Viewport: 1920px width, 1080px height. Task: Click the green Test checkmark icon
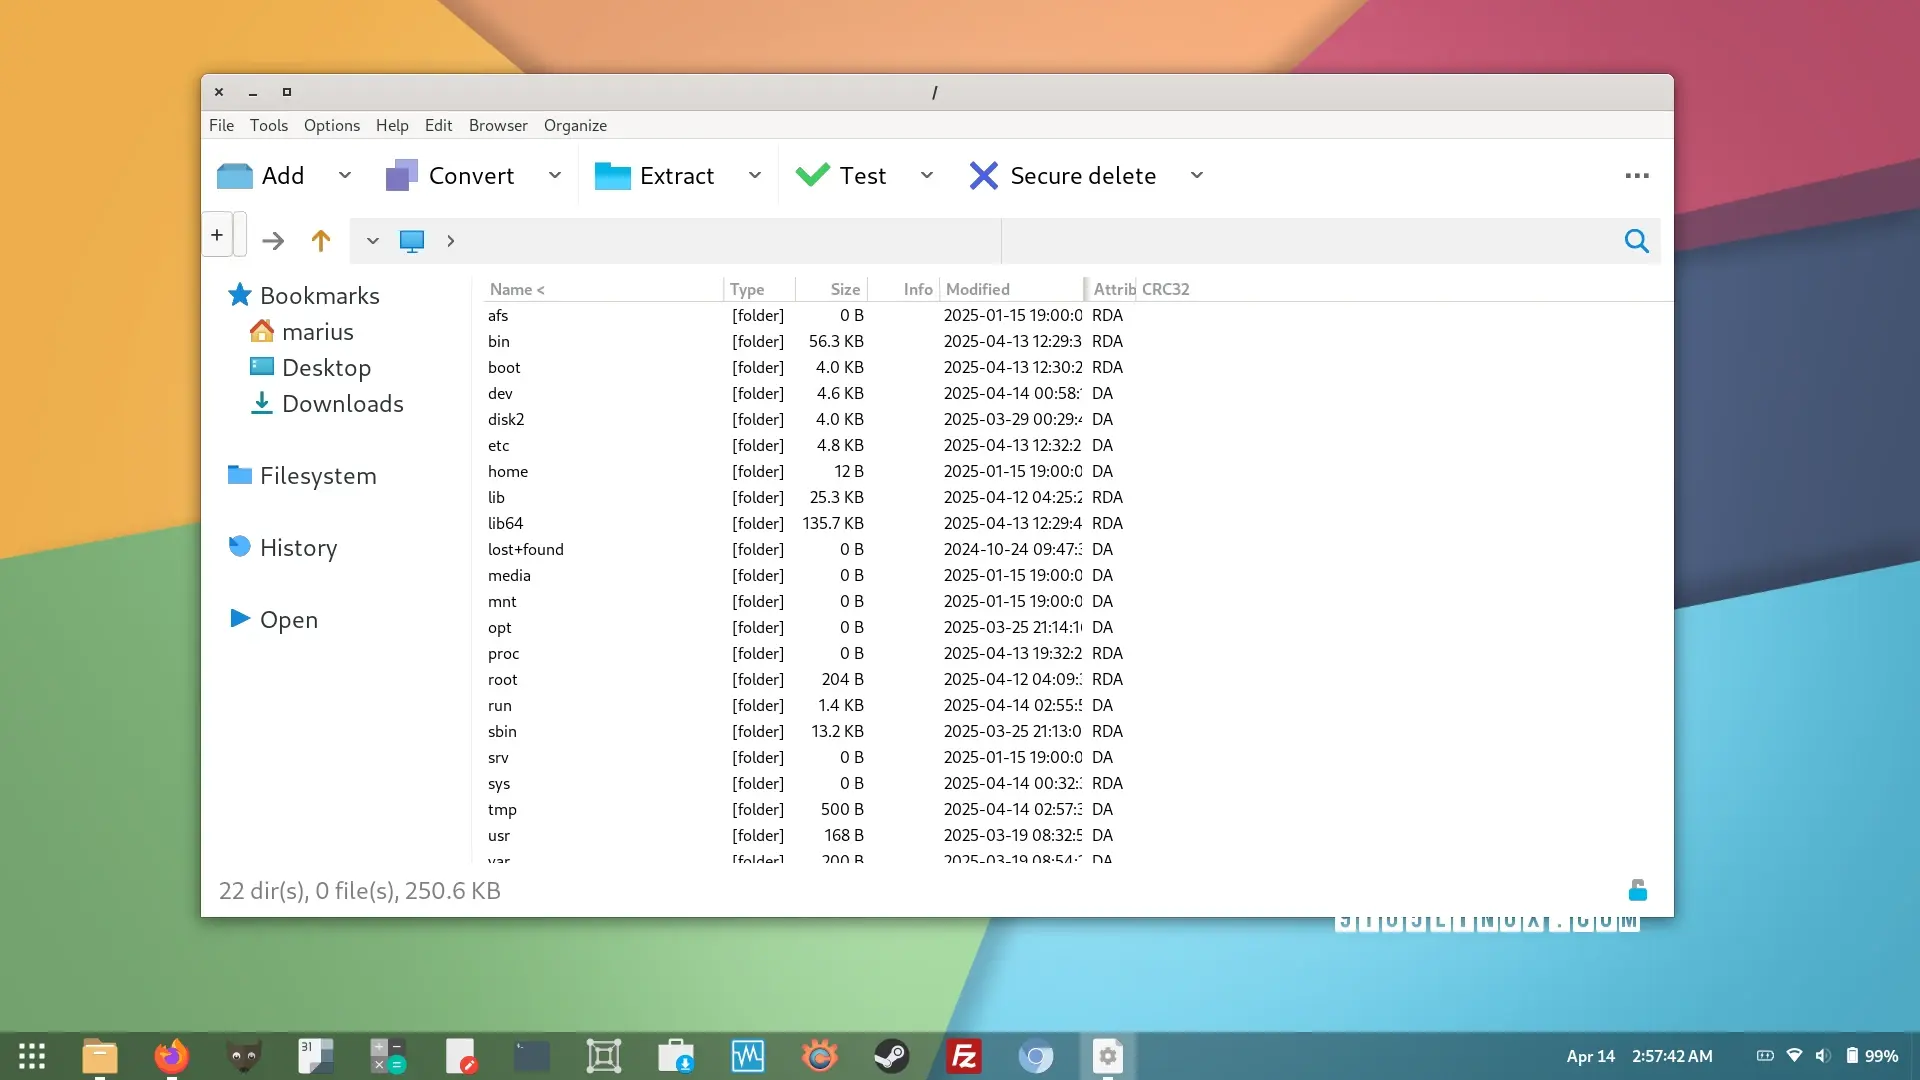pos(812,175)
